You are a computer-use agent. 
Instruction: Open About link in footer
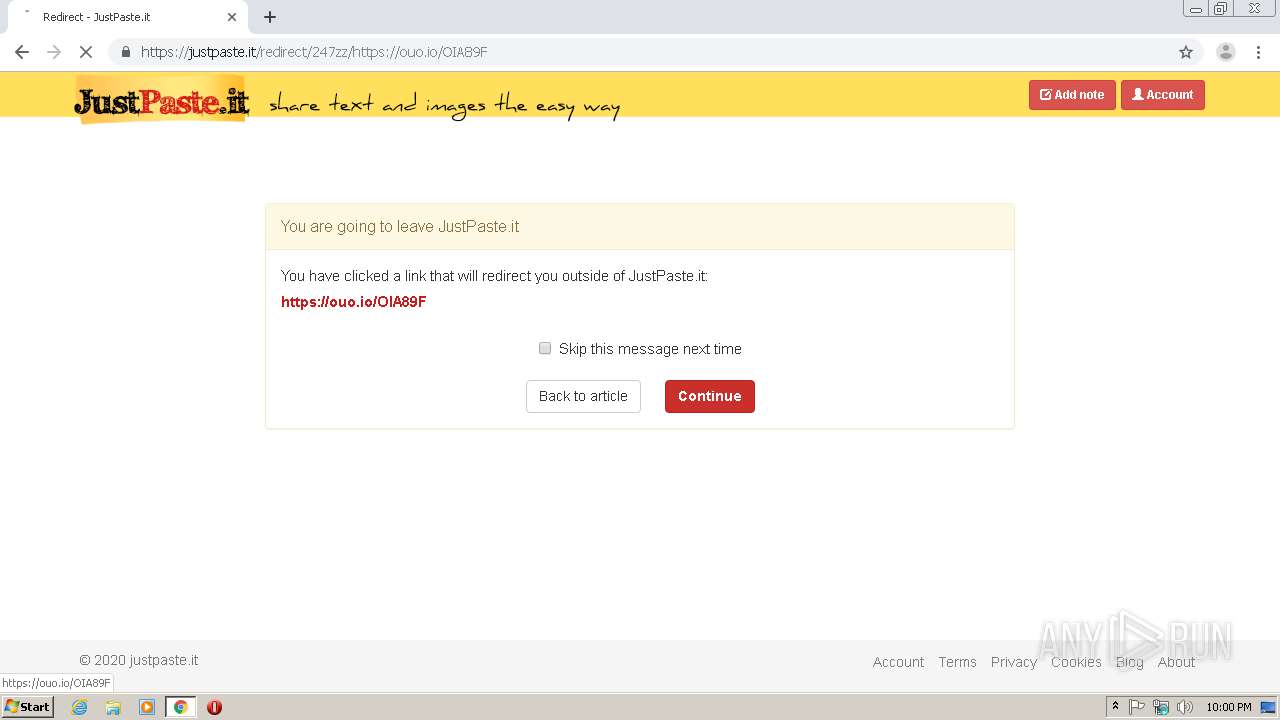[x=1176, y=662]
